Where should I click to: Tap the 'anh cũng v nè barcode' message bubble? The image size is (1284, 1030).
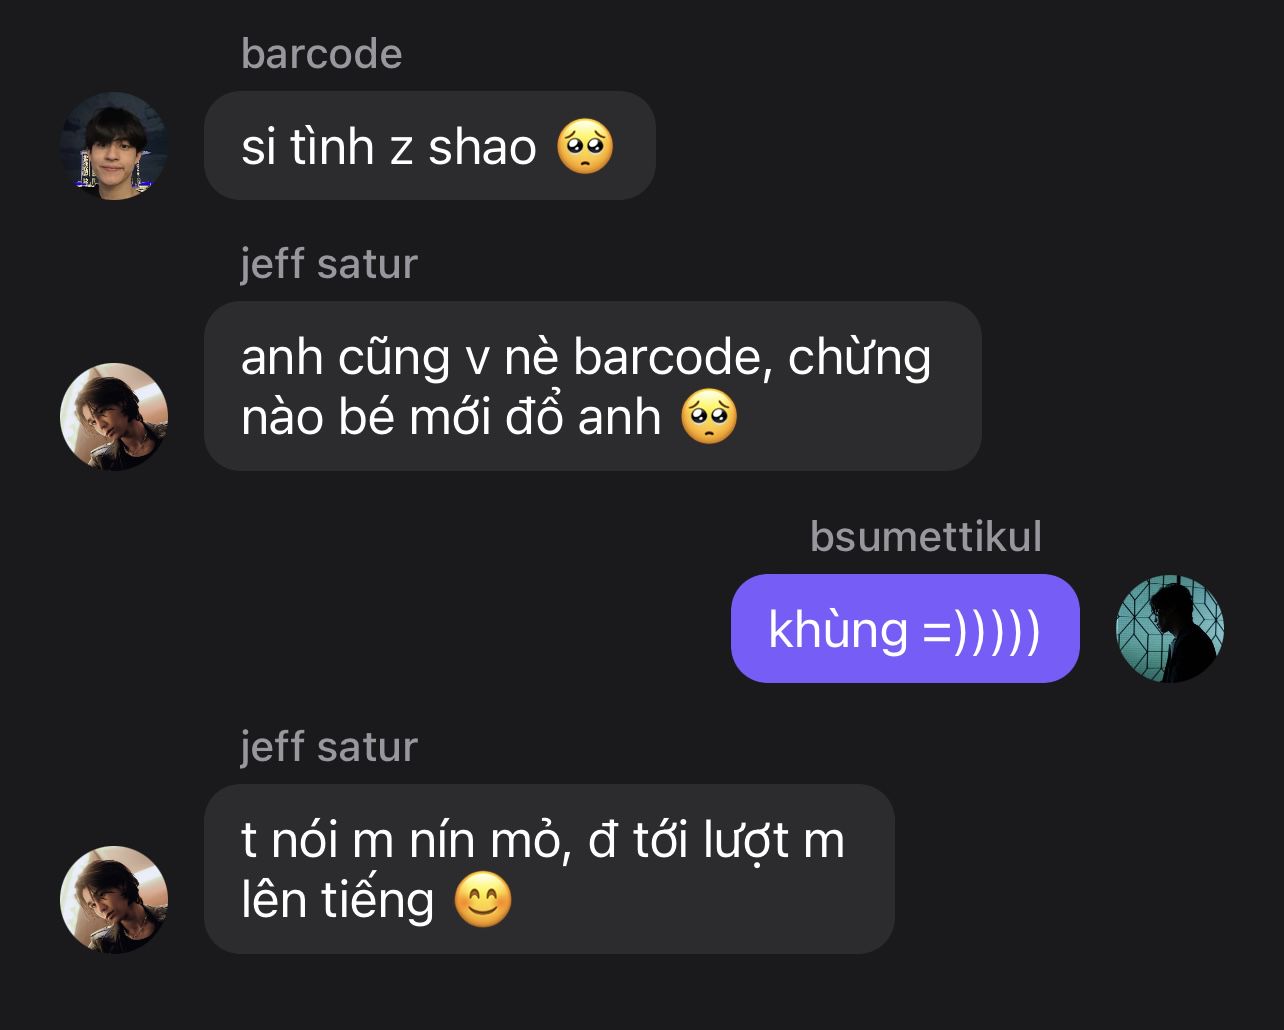point(593,386)
